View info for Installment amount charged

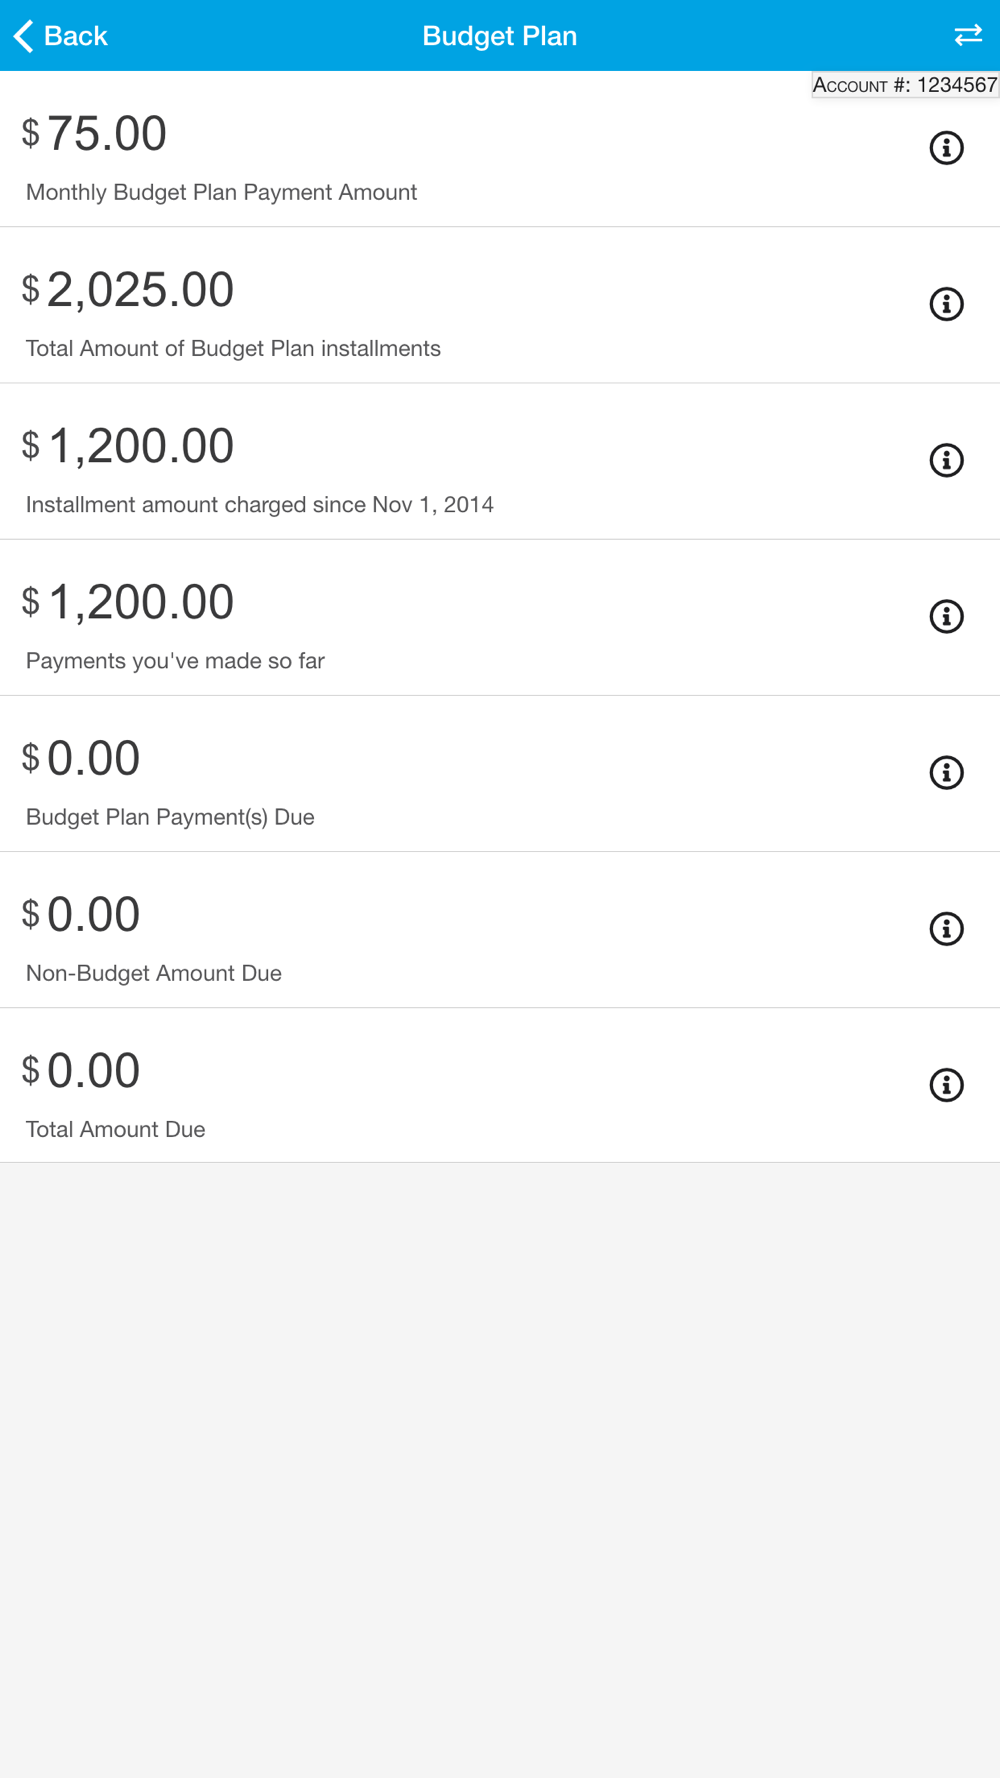pos(946,460)
